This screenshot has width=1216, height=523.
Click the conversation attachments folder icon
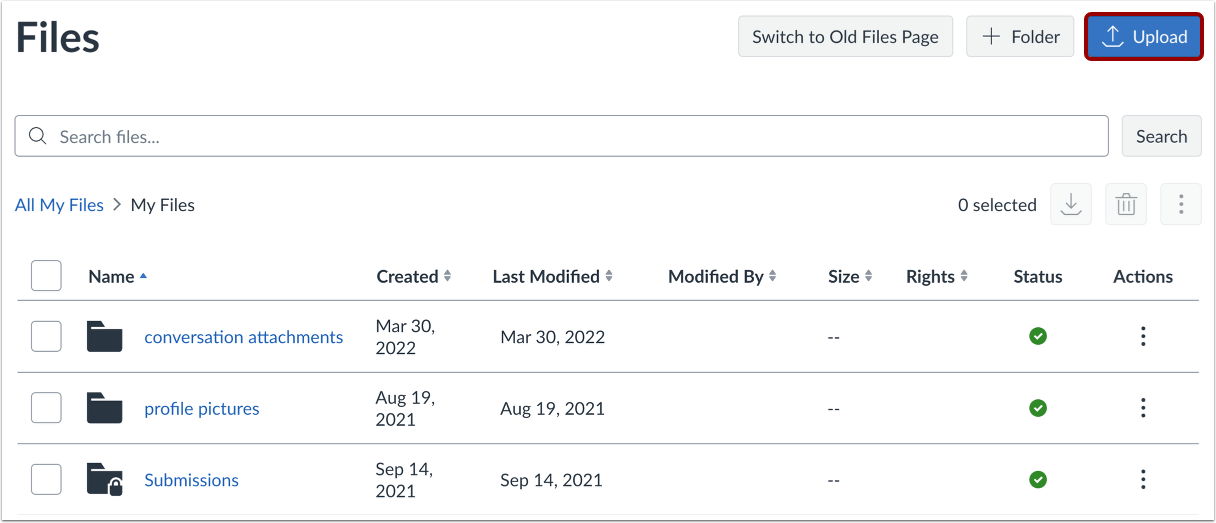(104, 337)
